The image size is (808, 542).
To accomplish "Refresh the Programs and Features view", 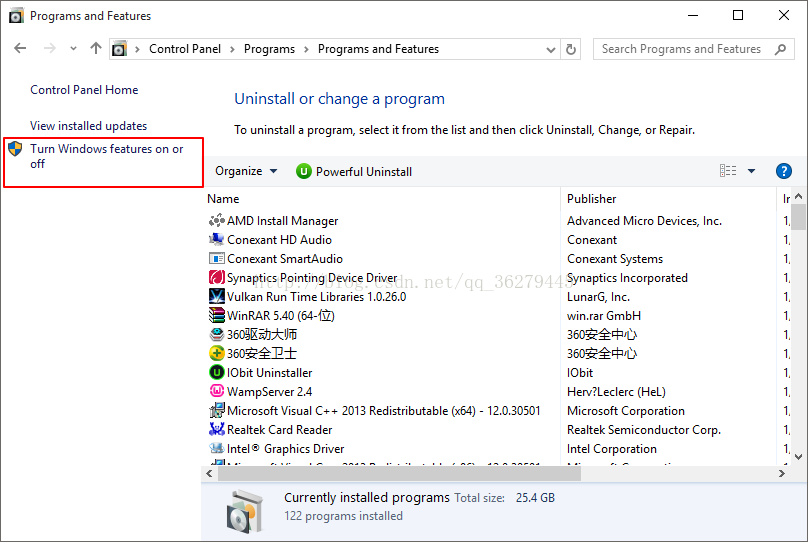I will 570,49.
